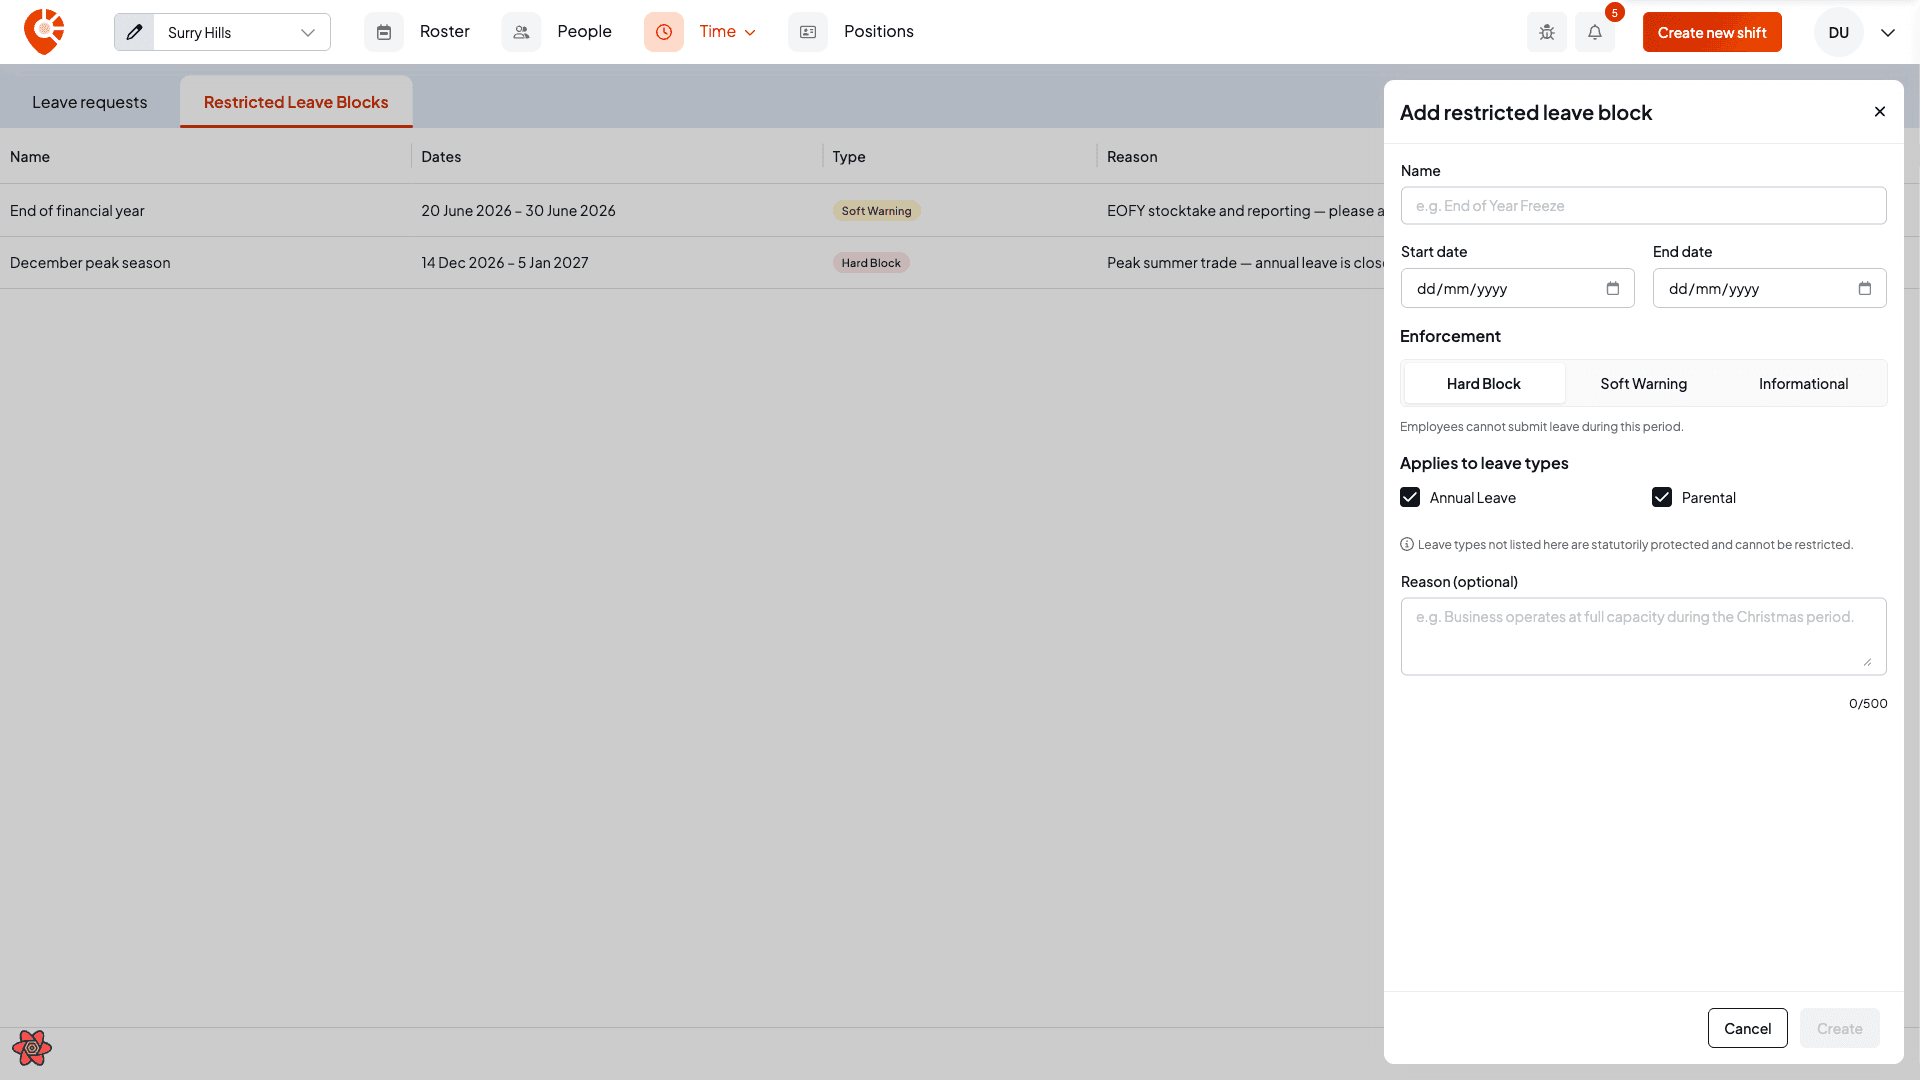Open the Roster page
This screenshot has height=1080, width=1920.
pyautogui.click(x=444, y=32)
